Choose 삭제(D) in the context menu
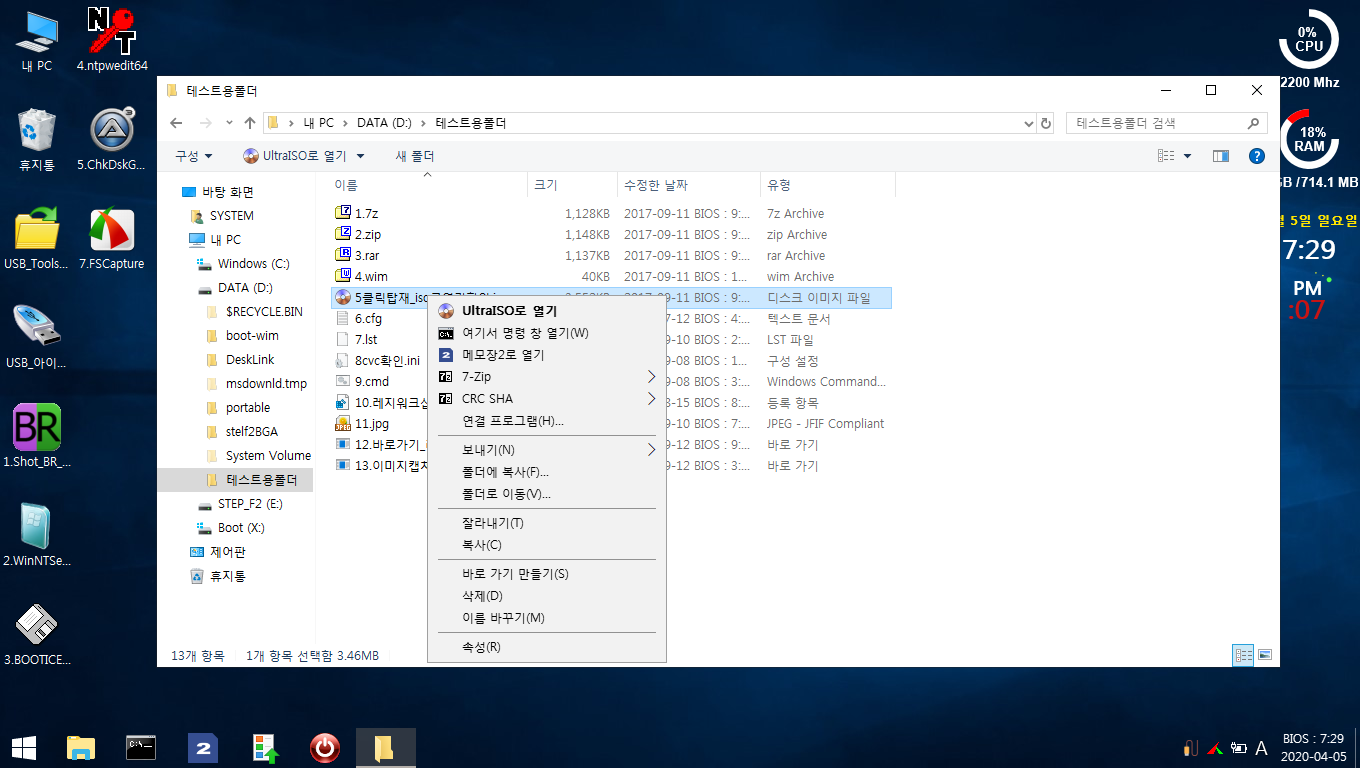The image size is (1360, 768). tap(546, 596)
